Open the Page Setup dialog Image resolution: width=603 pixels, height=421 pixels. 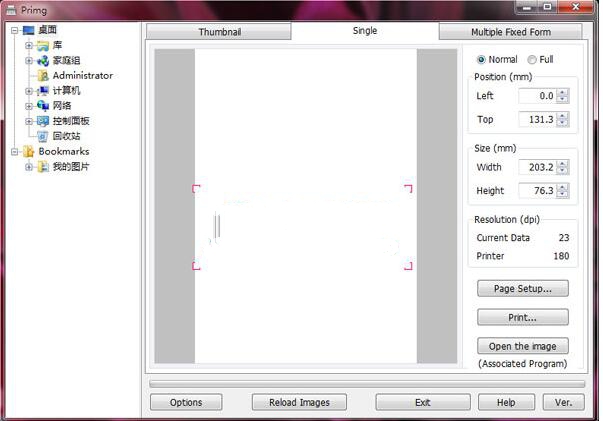point(523,289)
